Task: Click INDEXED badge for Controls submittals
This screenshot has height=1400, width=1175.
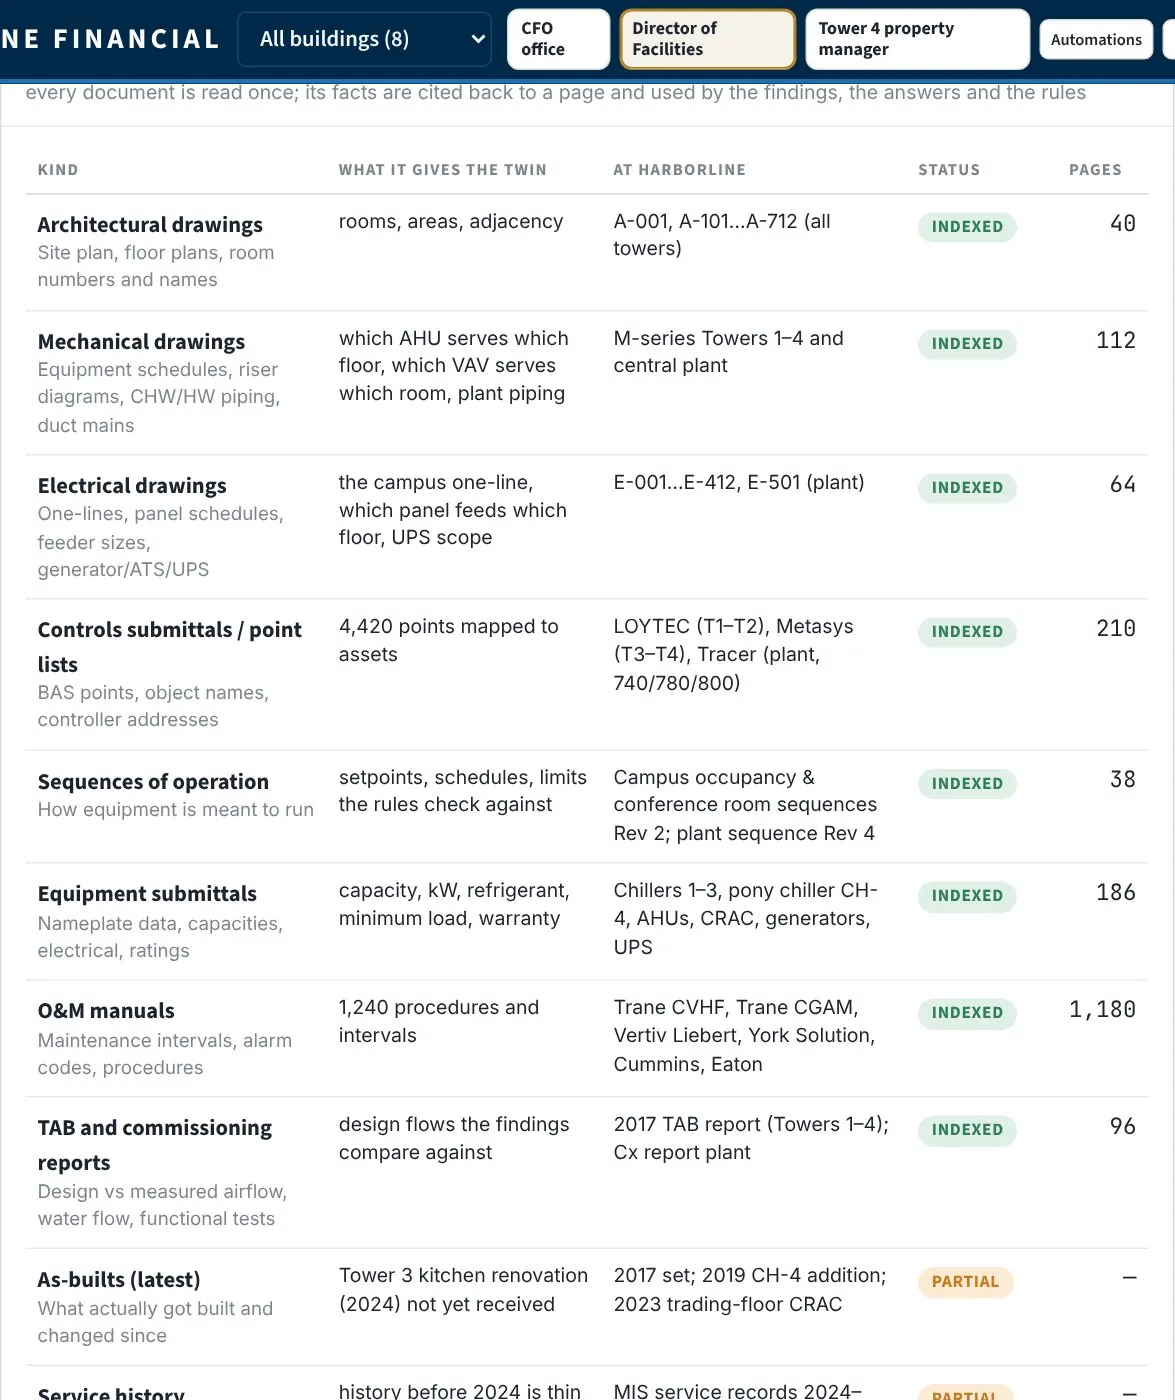Action: pyautogui.click(x=967, y=632)
